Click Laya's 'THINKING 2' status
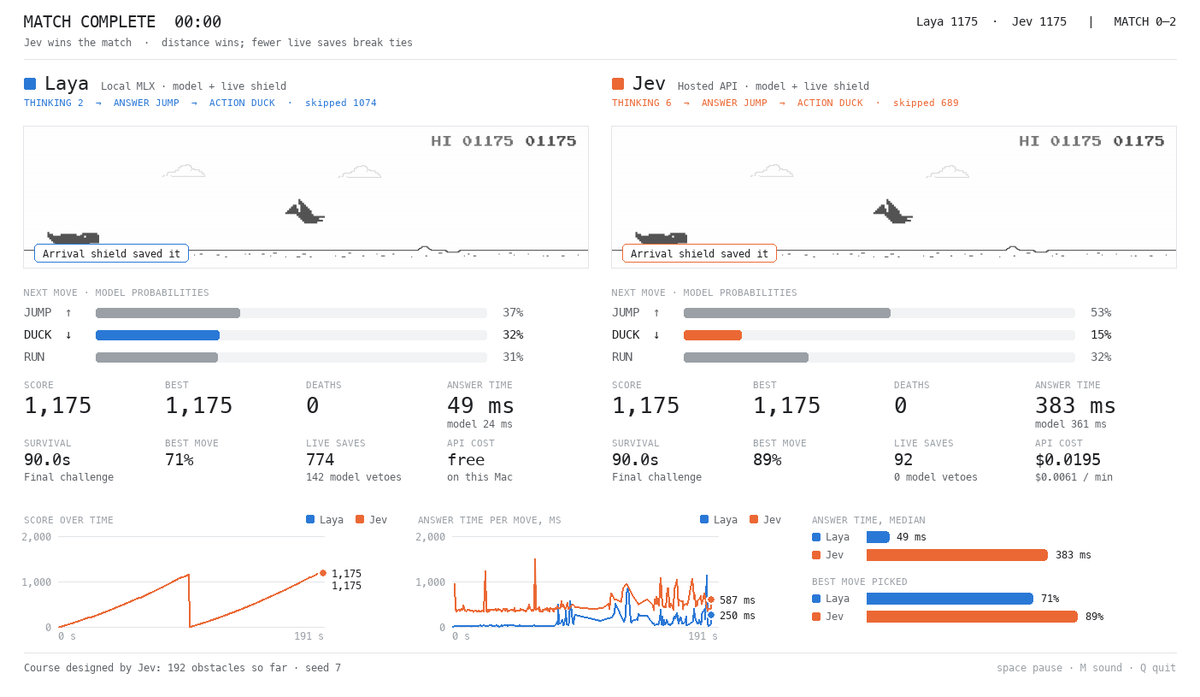 pos(54,103)
